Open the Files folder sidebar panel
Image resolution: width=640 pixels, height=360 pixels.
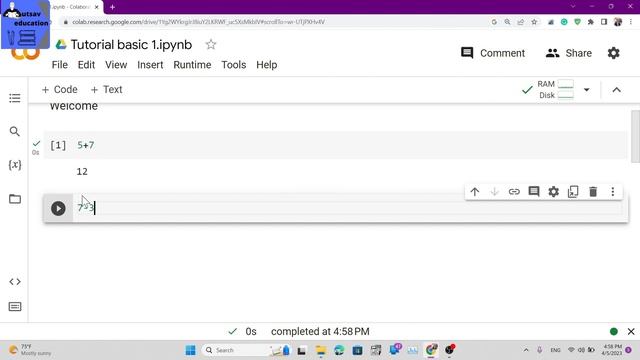pyautogui.click(x=15, y=199)
